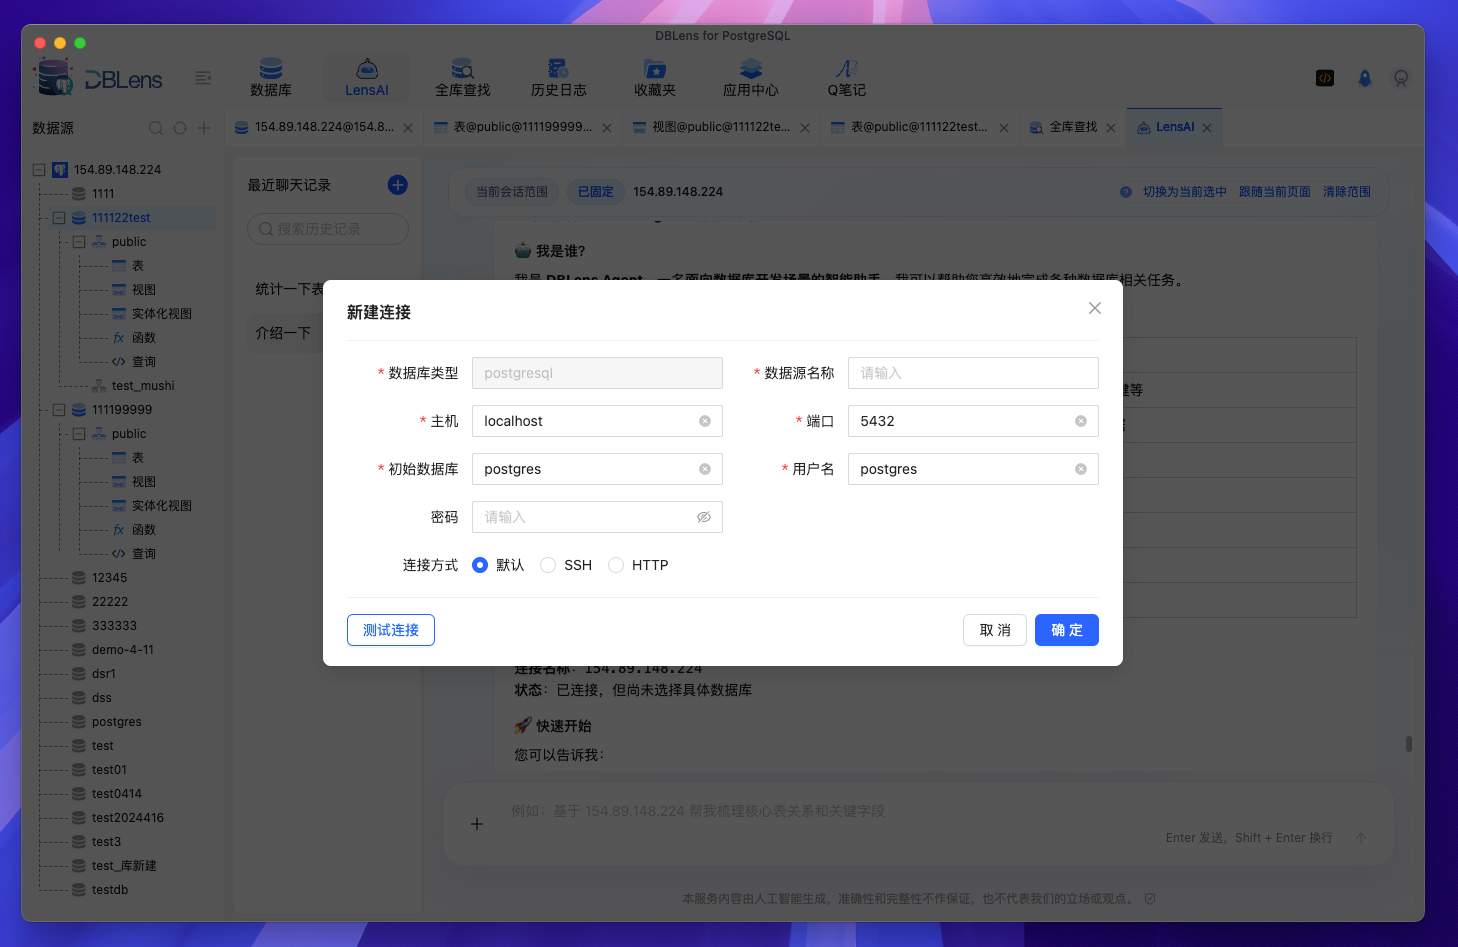The height and width of the screenshot is (947, 1458).
Task: Collapse public schema under 111199999
Action: (x=79, y=434)
